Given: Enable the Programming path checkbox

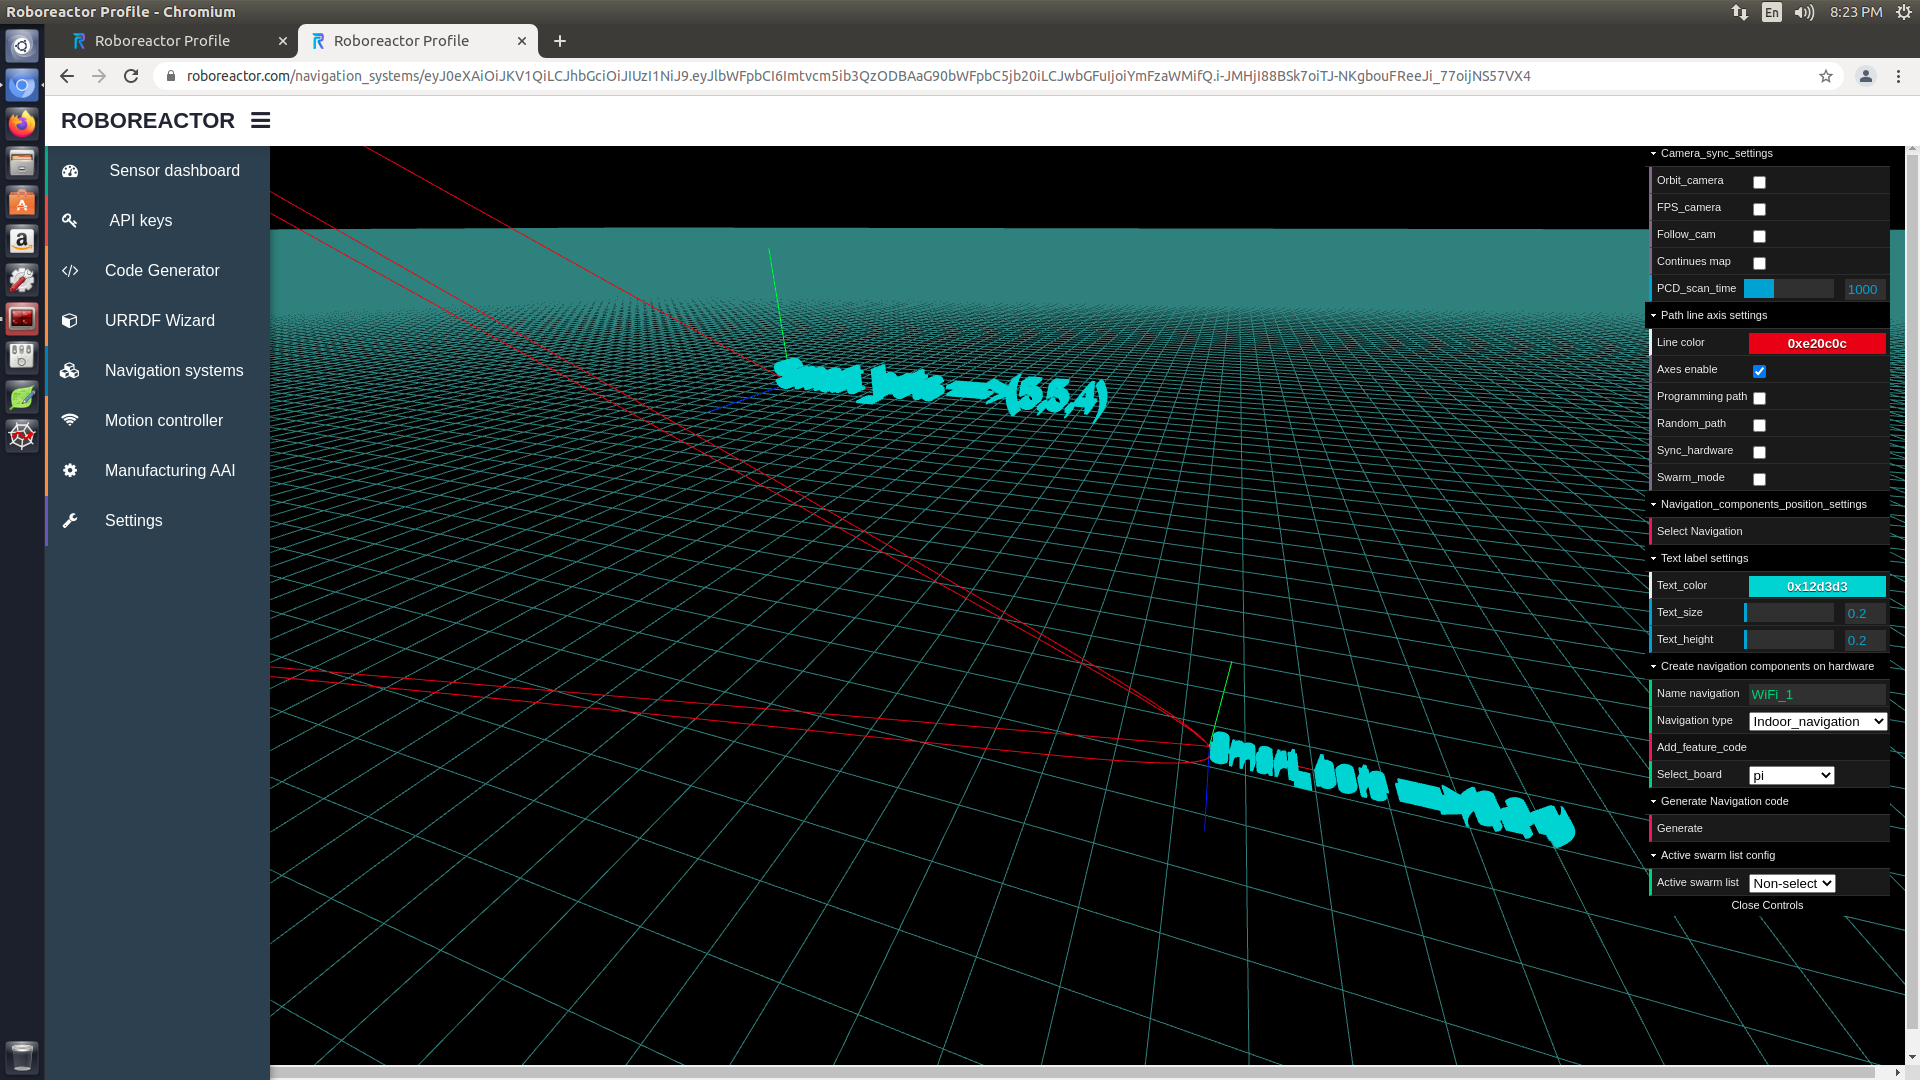Looking at the screenshot, I should 1759,398.
